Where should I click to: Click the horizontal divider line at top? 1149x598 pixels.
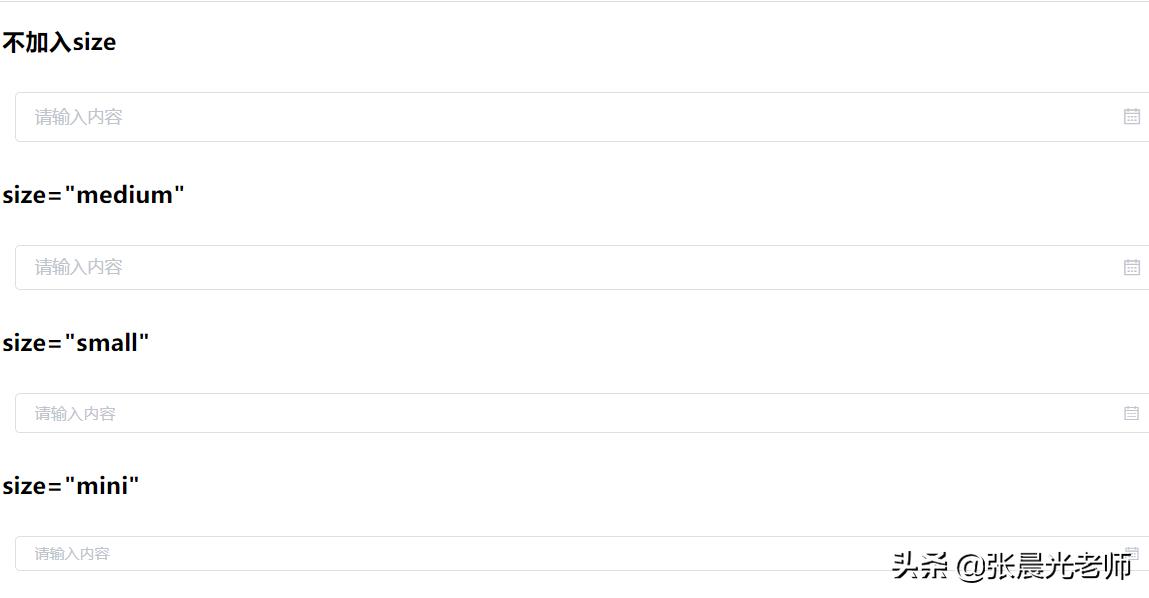pos(574,2)
